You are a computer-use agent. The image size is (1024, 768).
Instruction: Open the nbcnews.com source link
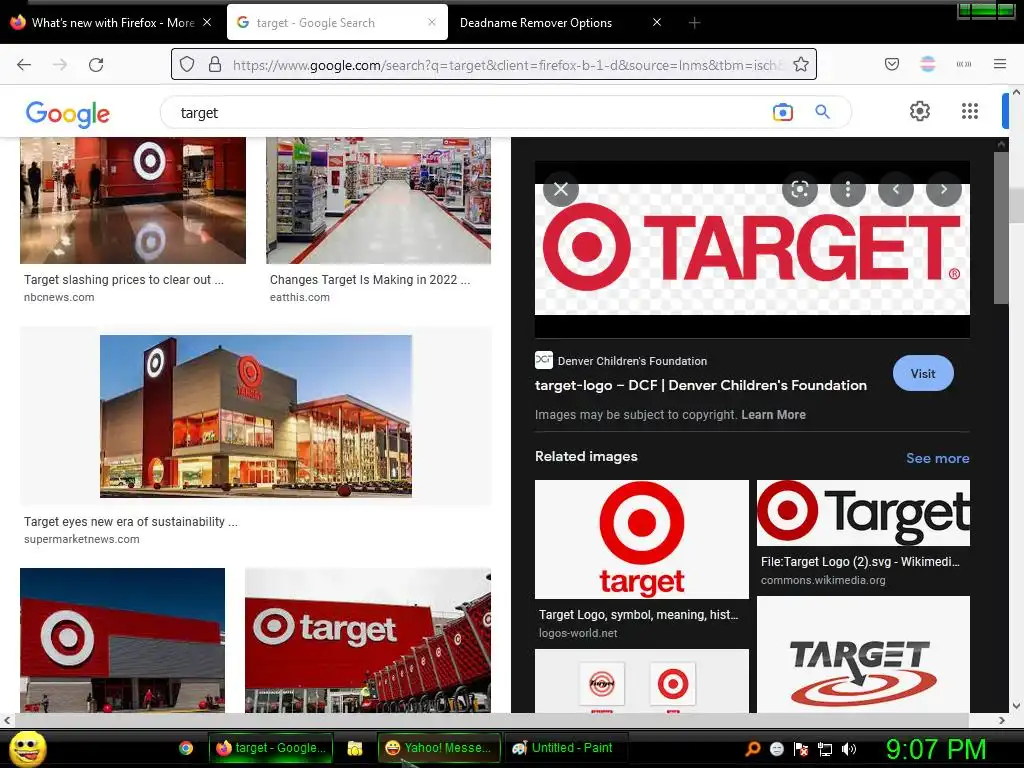pos(59,297)
